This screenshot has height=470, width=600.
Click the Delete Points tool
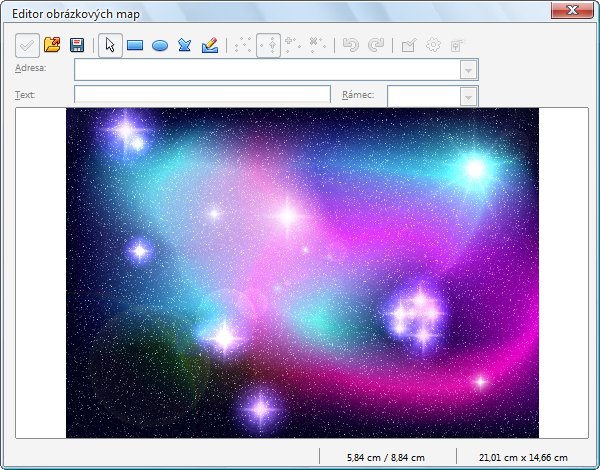[x=317, y=45]
